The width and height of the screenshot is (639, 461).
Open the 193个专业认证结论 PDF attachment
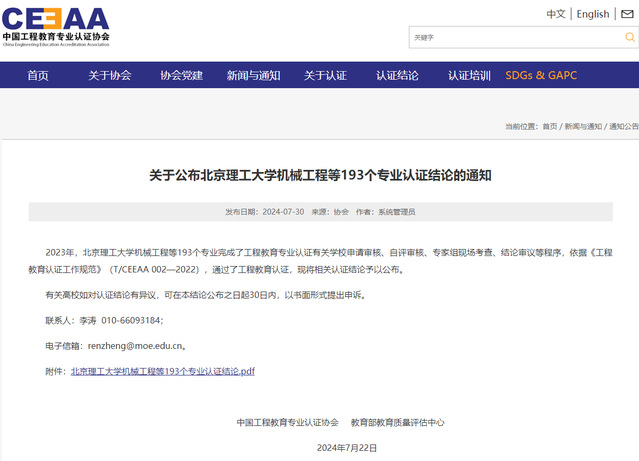[162, 370]
